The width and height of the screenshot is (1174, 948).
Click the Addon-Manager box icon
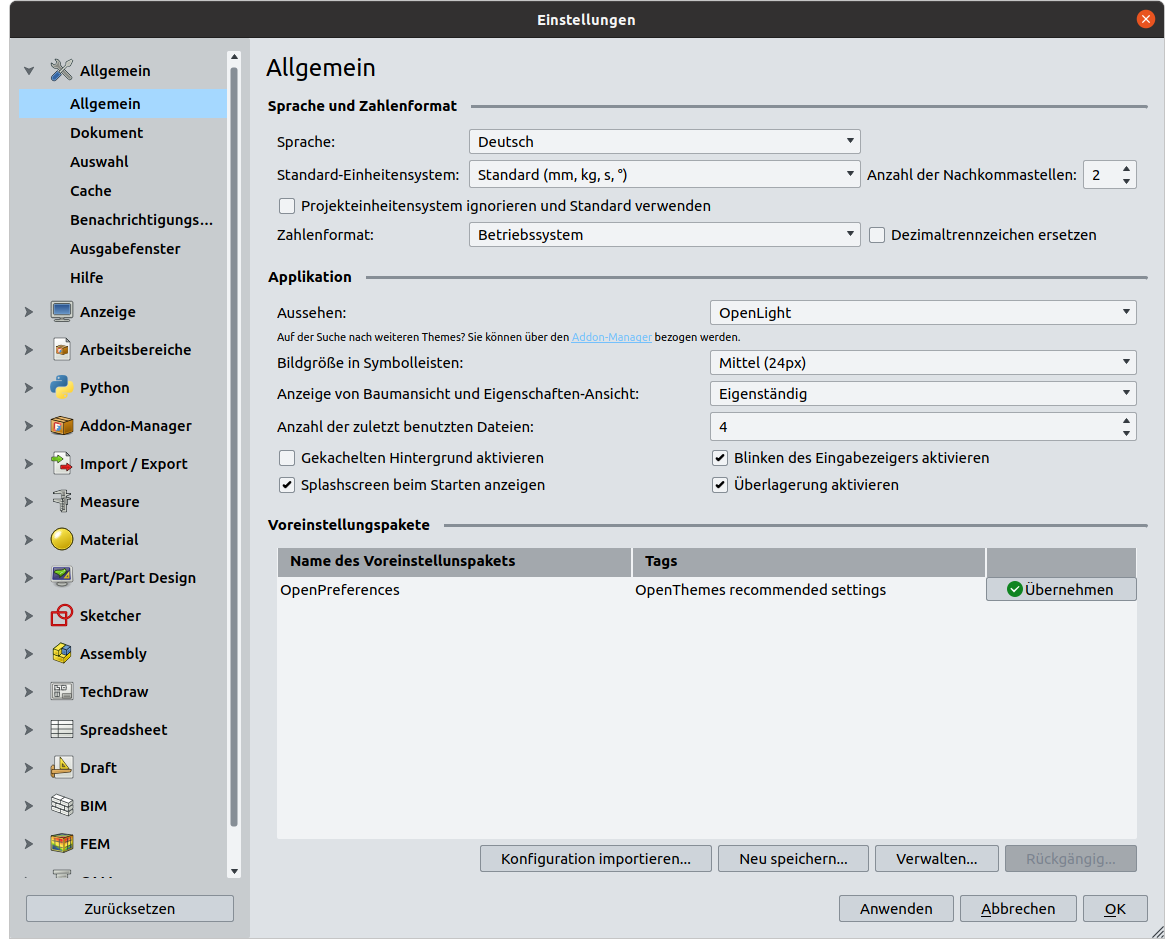click(62, 426)
